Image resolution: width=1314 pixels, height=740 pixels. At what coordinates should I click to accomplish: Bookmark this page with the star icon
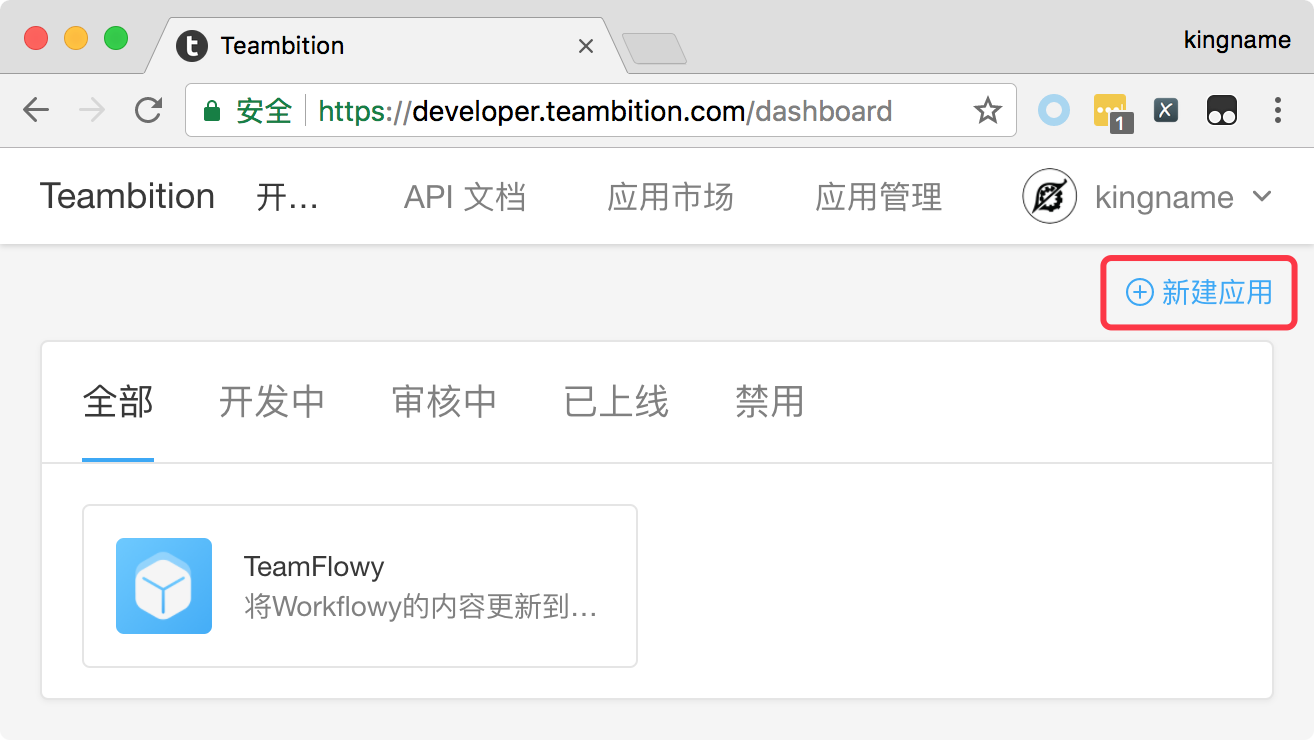(988, 110)
